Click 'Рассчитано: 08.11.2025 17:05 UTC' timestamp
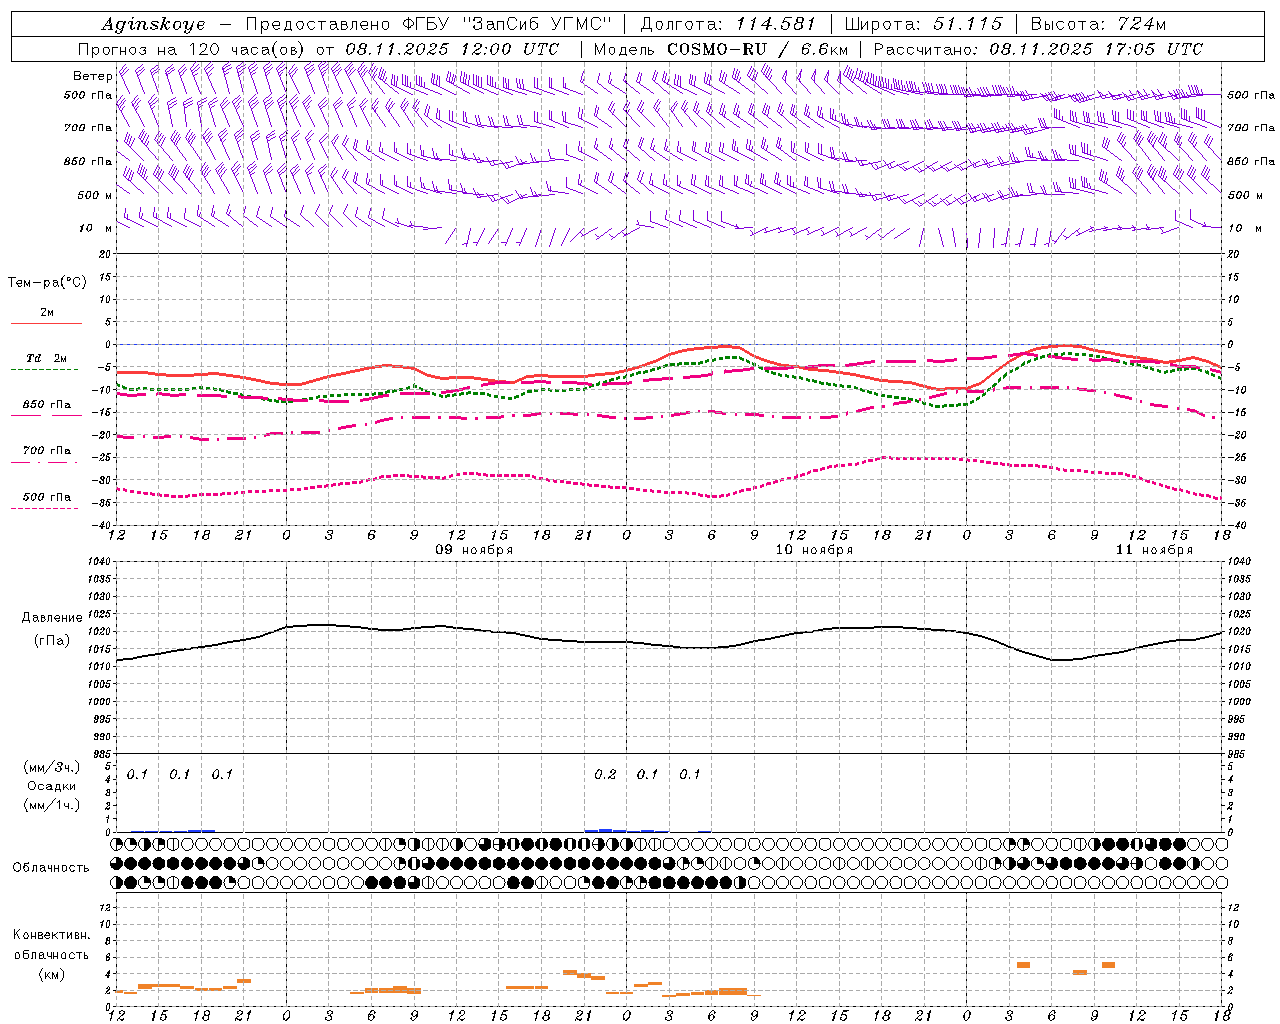The image size is (1280, 1024). coord(1038,49)
